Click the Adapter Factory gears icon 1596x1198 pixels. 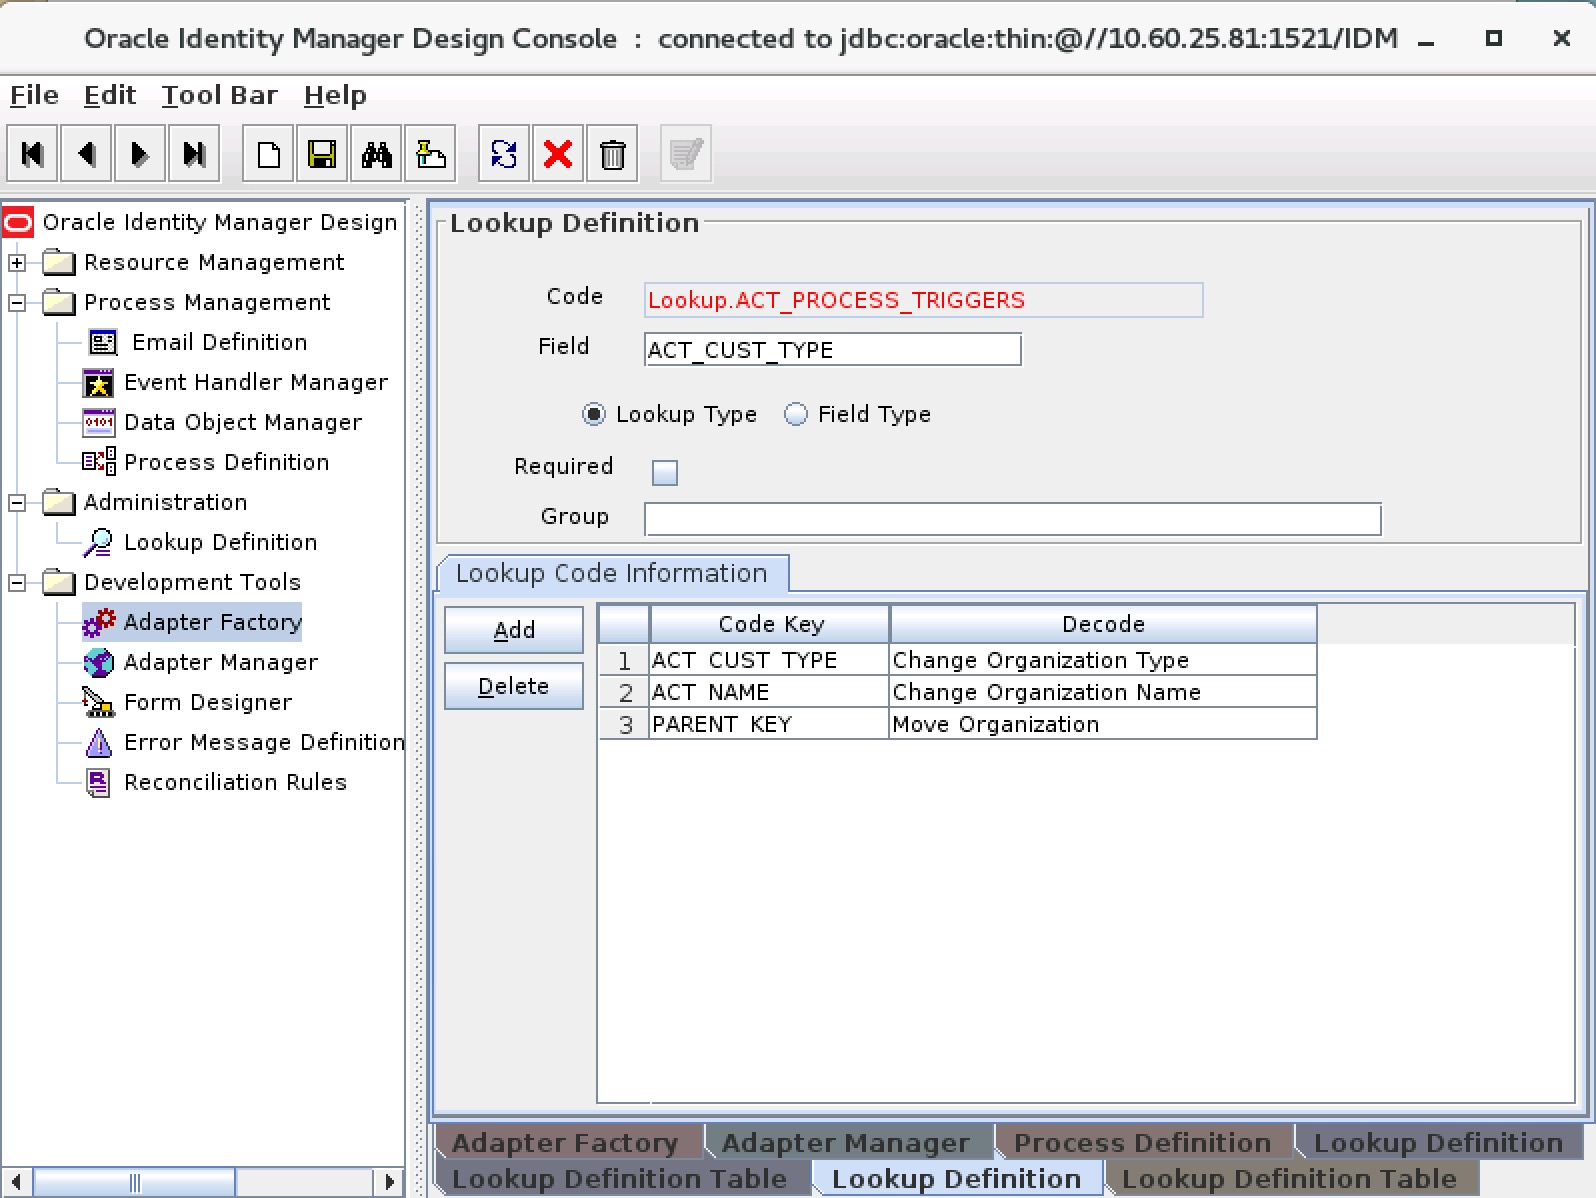tap(98, 622)
